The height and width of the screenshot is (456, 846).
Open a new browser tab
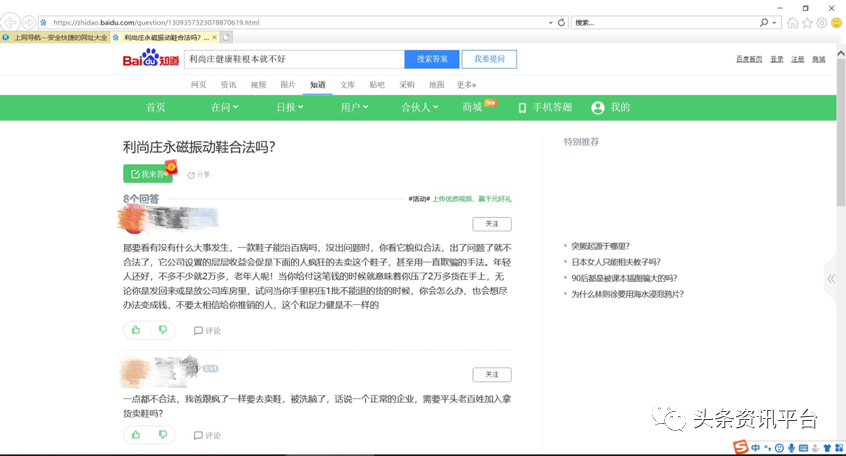(227, 37)
